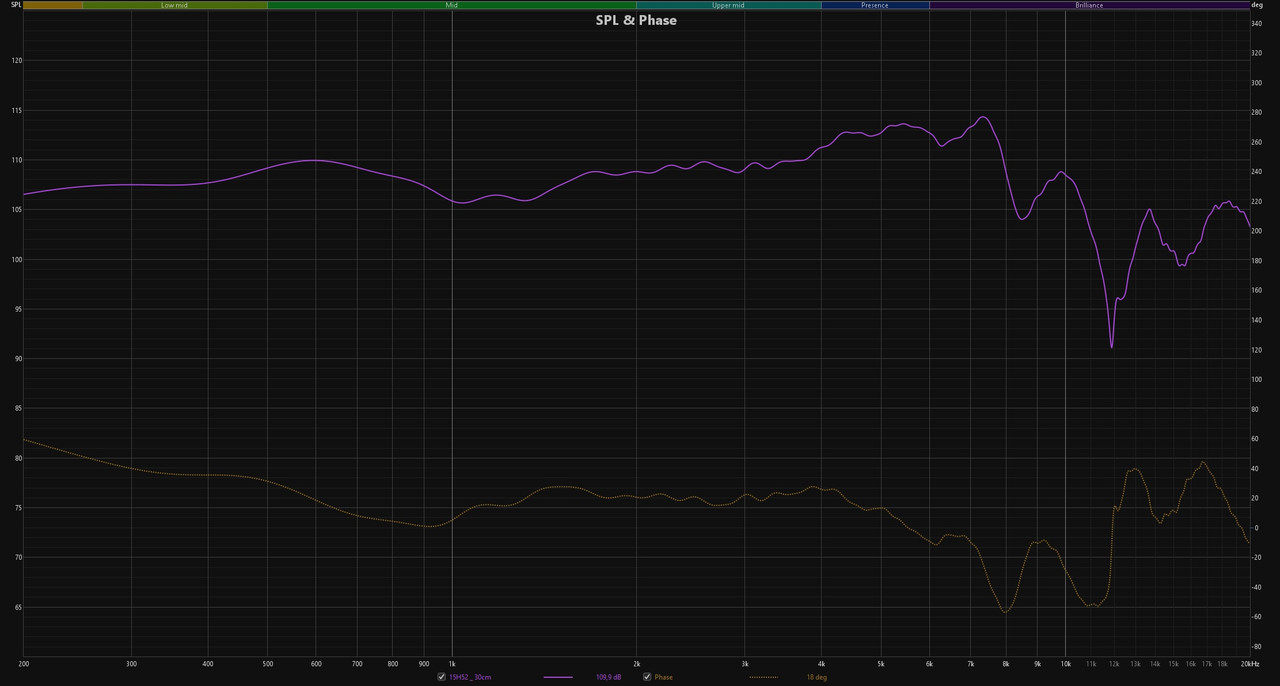1280x686 pixels.
Task: Click the orange bass band segment
Action: coord(53,5)
